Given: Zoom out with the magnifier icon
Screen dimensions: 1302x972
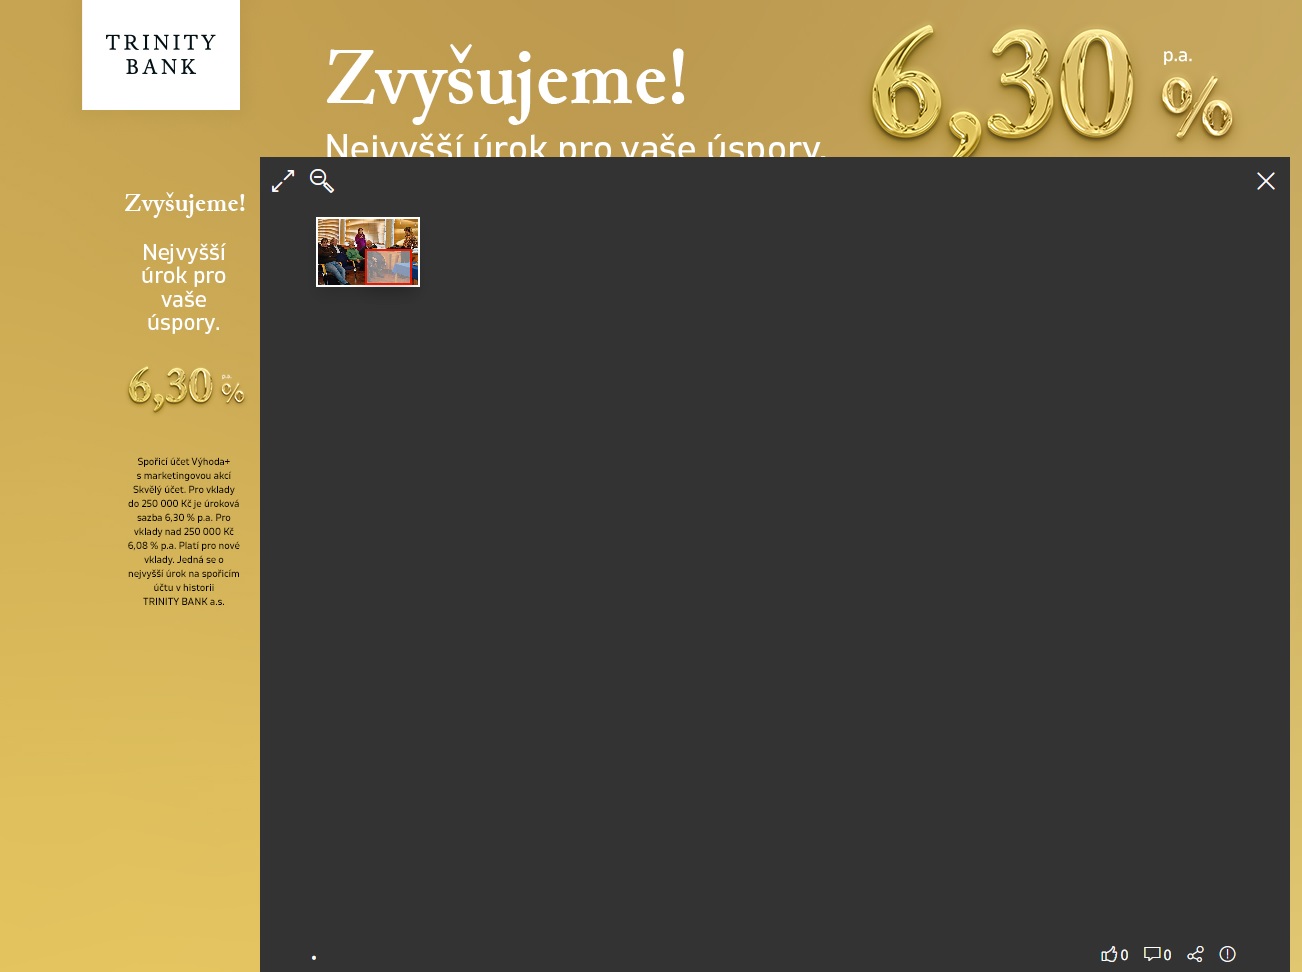Looking at the screenshot, I should tap(322, 181).
